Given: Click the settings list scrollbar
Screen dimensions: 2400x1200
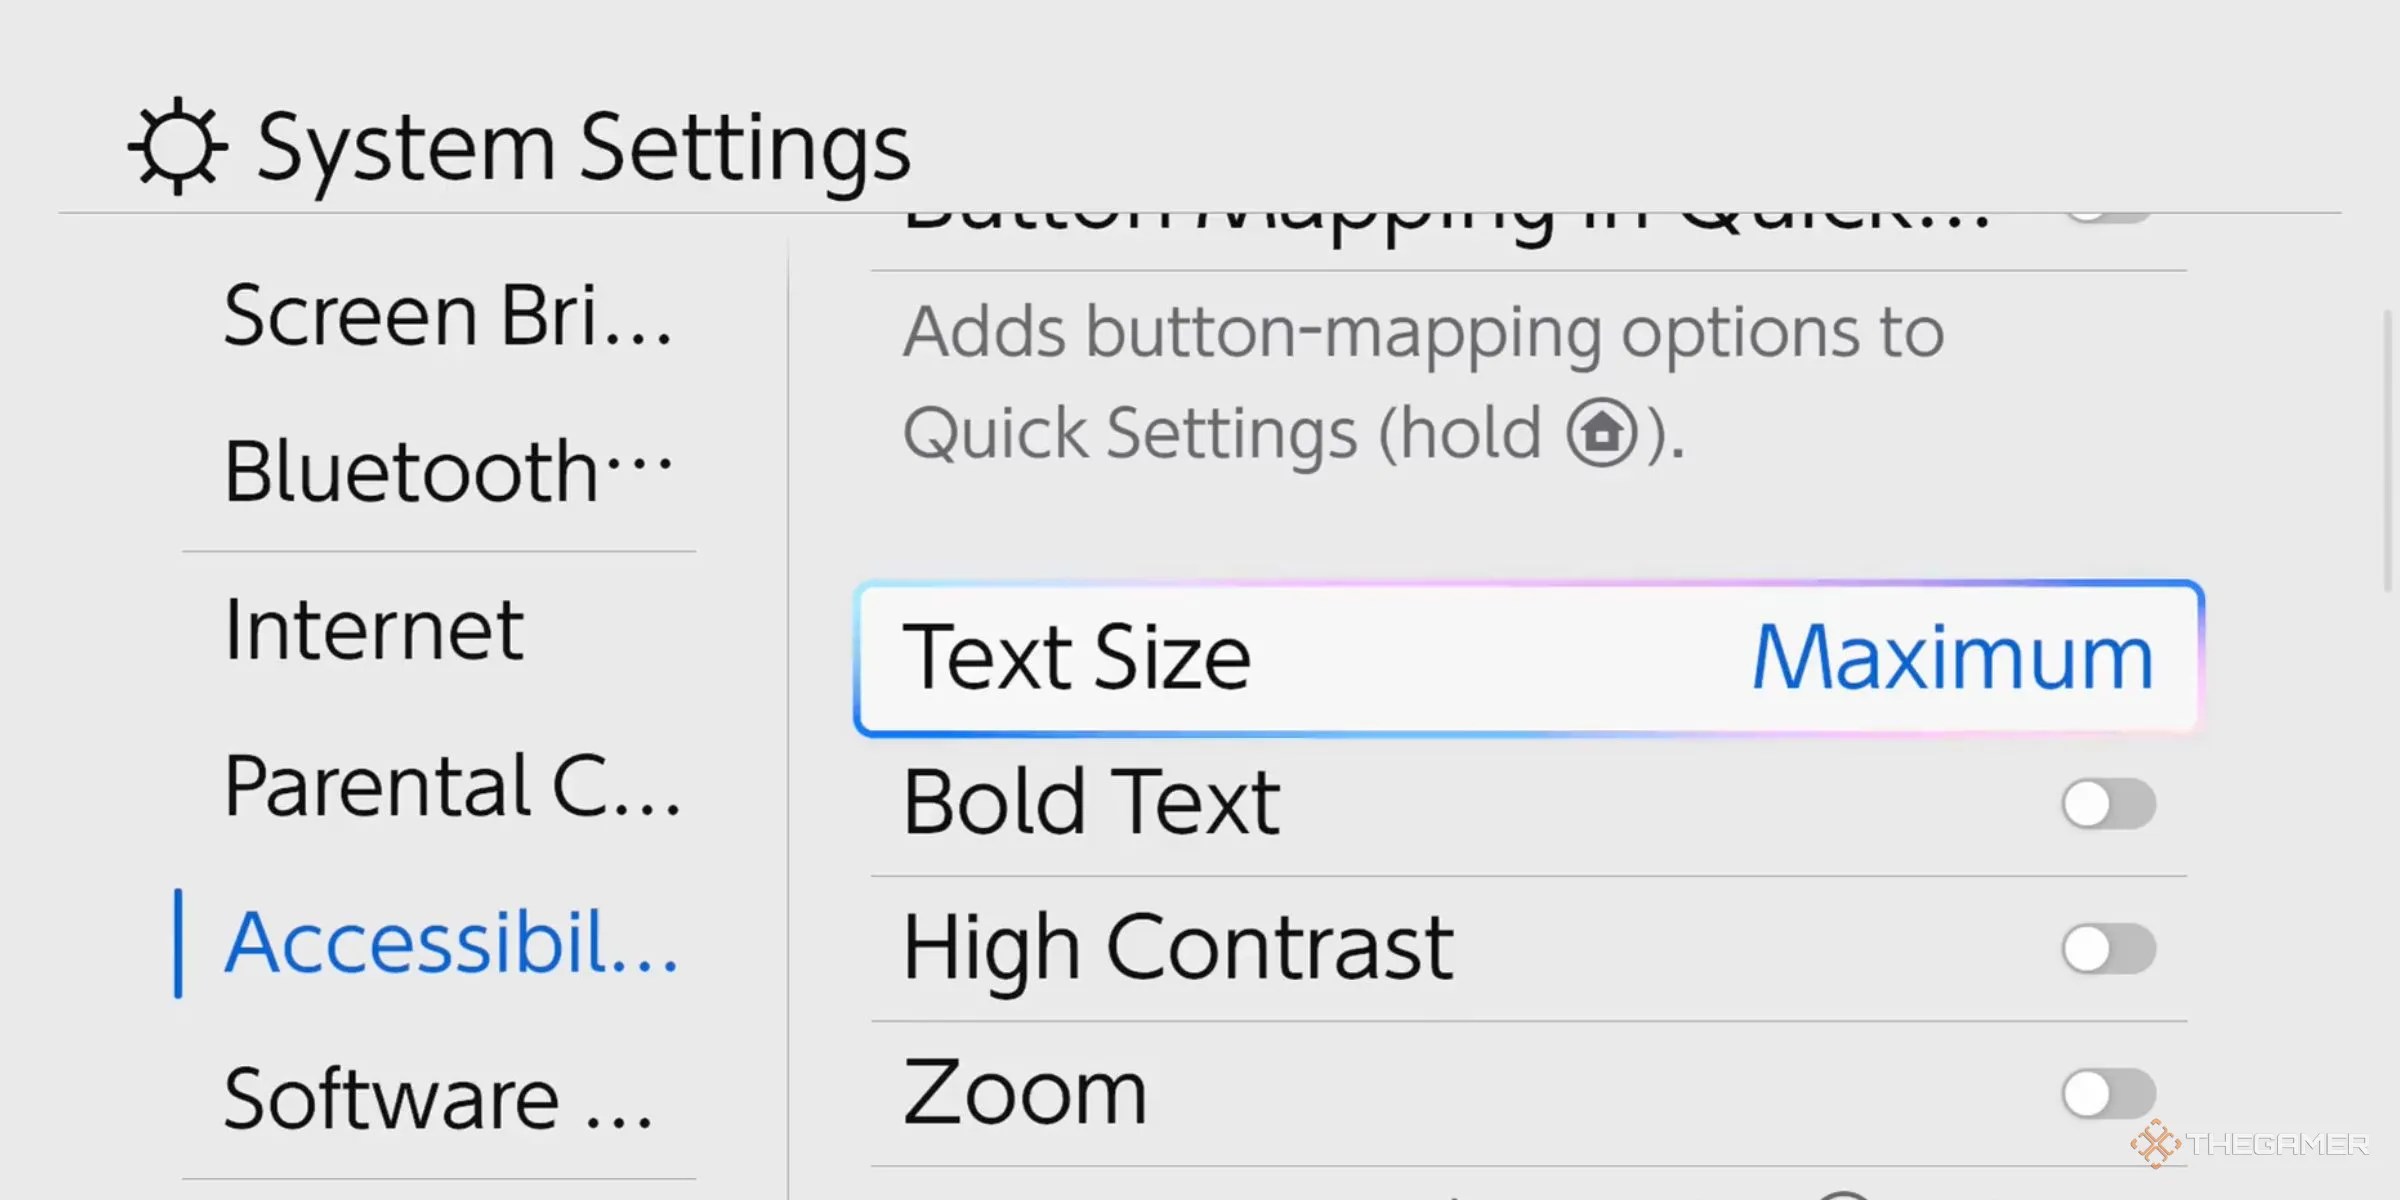Looking at the screenshot, I should [x=2388, y=450].
